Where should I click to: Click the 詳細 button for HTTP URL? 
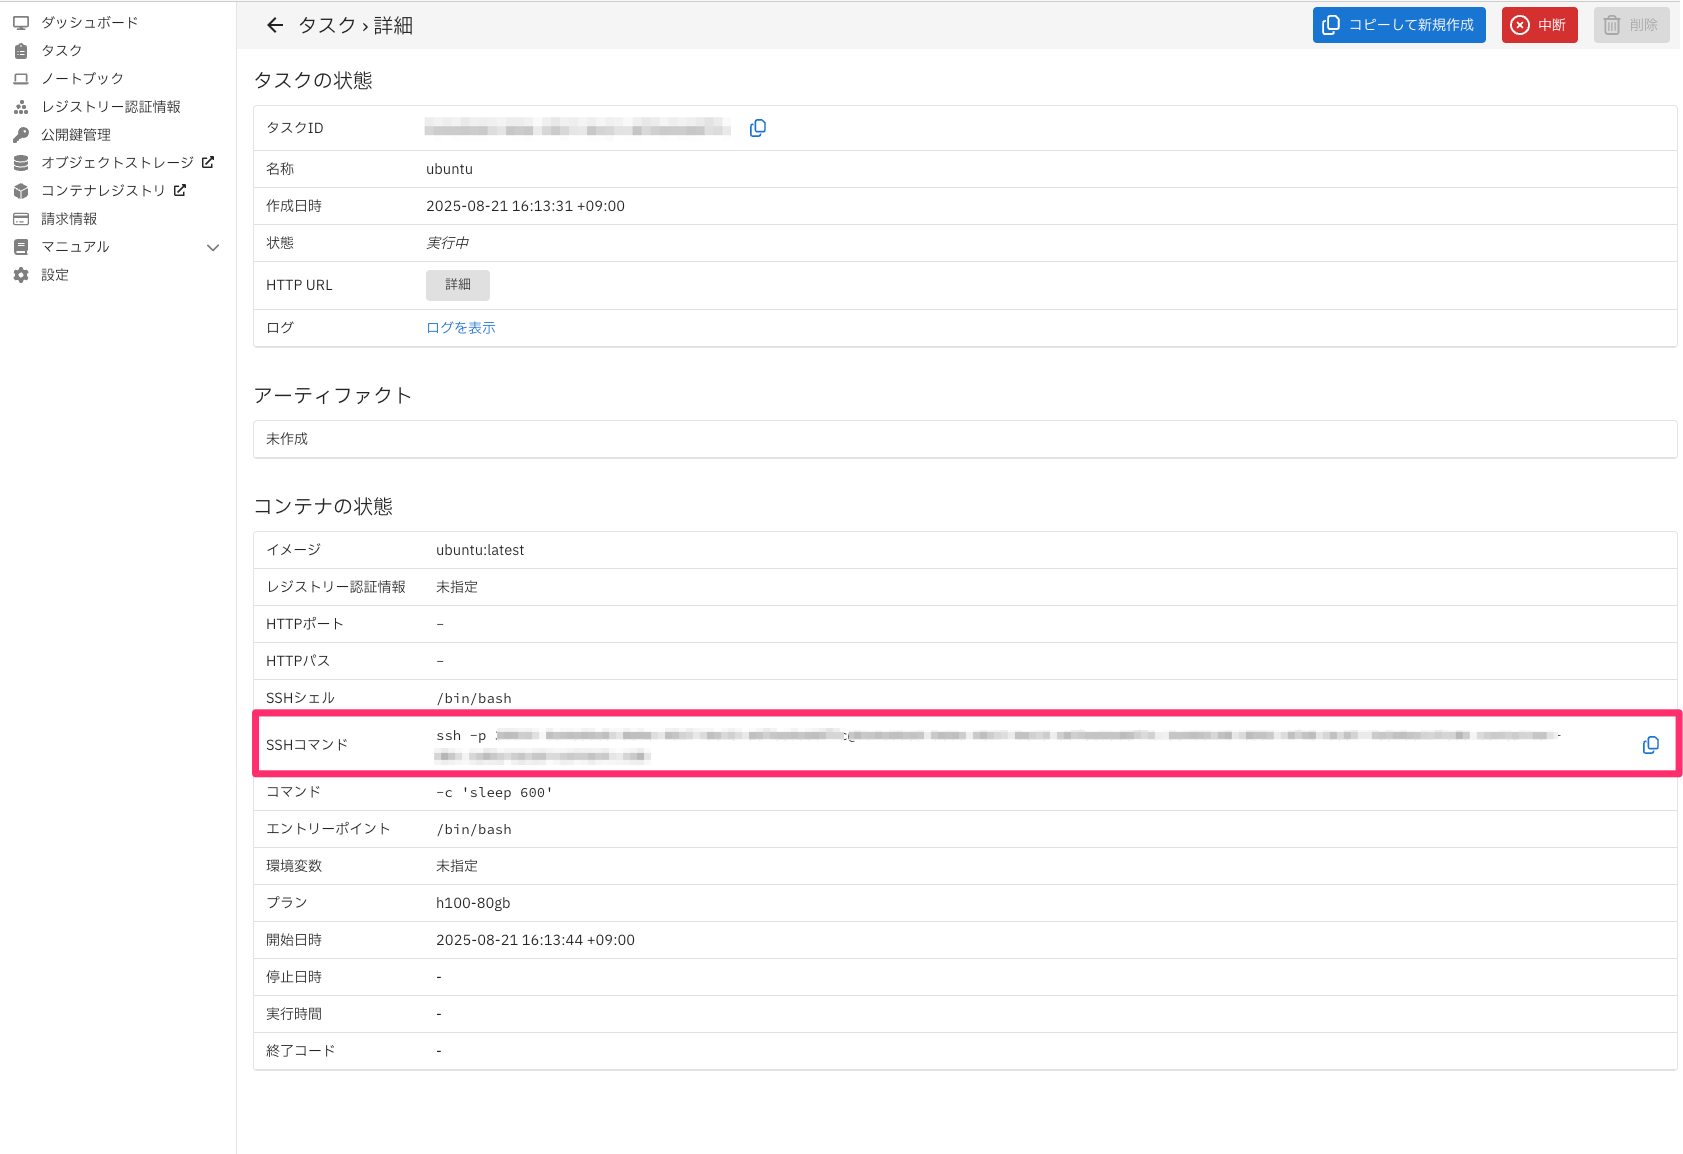457,285
